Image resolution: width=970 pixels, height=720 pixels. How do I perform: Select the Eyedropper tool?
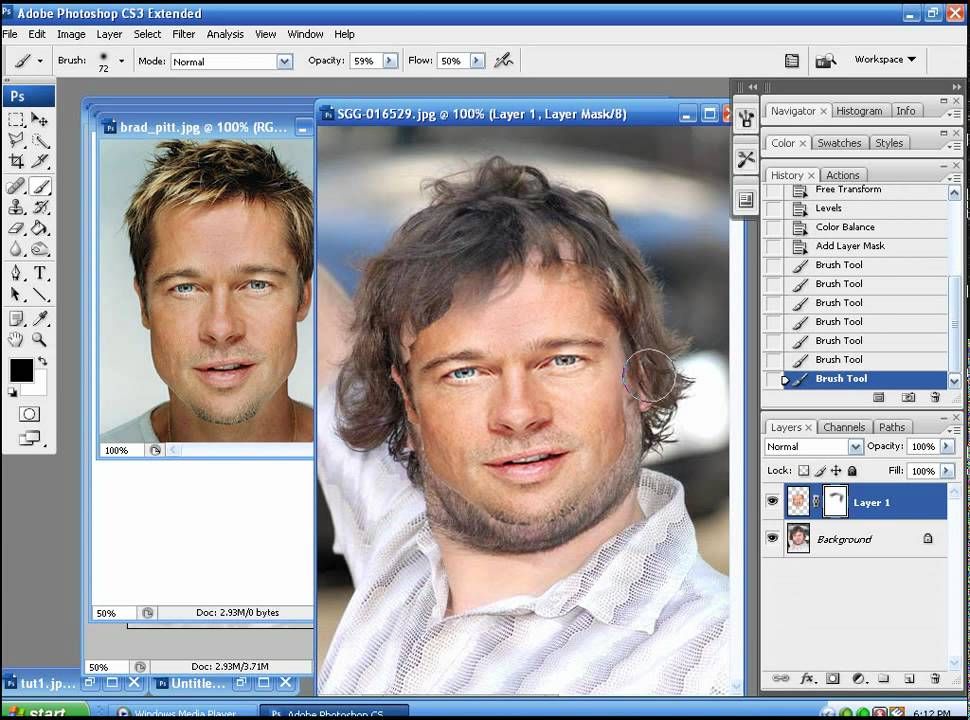[40, 318]
